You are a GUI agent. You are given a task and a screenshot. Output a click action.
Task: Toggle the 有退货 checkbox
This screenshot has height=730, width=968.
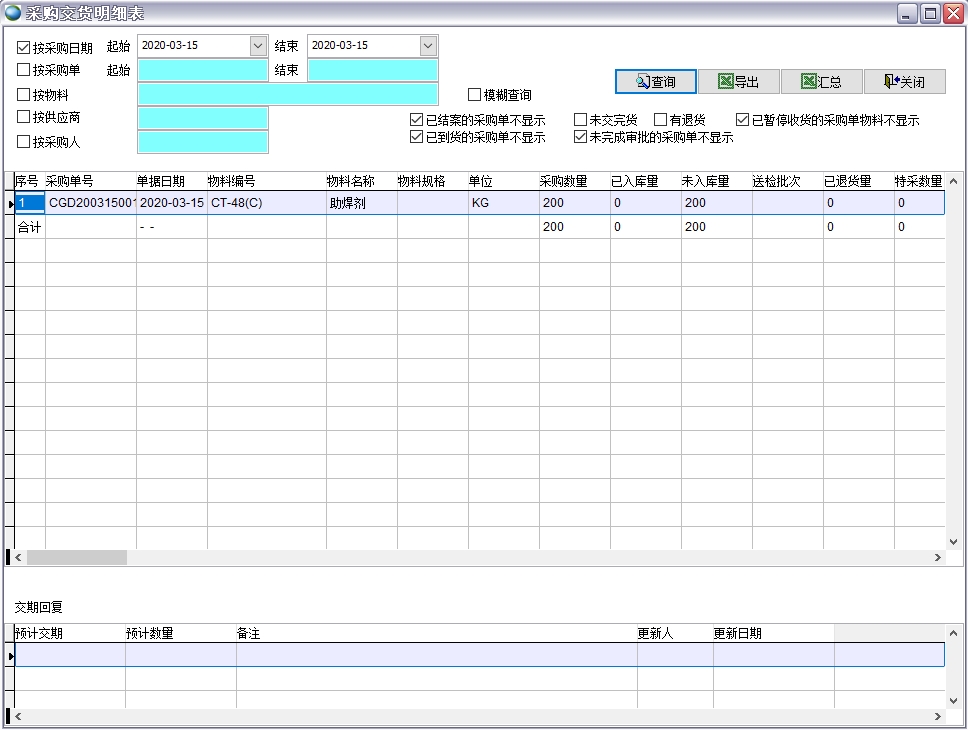pyautogui.click(x=660, y=120)
